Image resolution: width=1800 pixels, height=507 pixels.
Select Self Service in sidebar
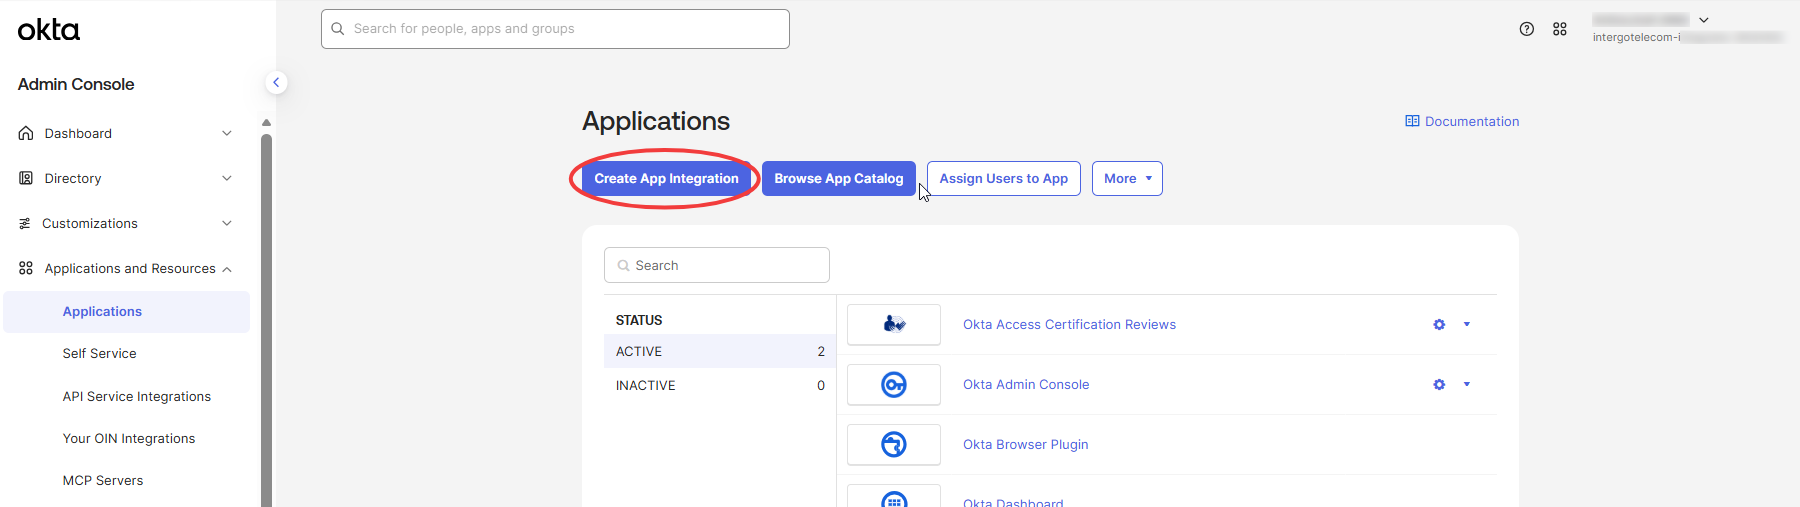(100, 353)
